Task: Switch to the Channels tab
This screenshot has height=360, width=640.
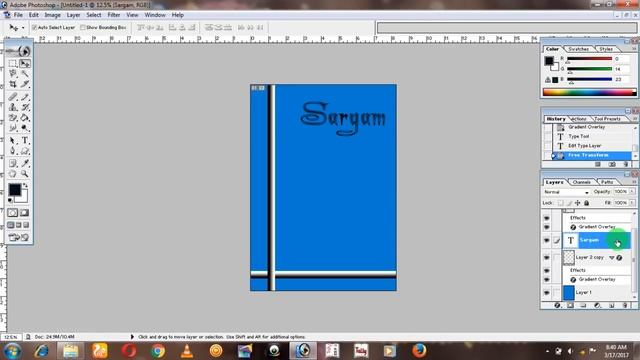Action: click(x=581, y=182)
